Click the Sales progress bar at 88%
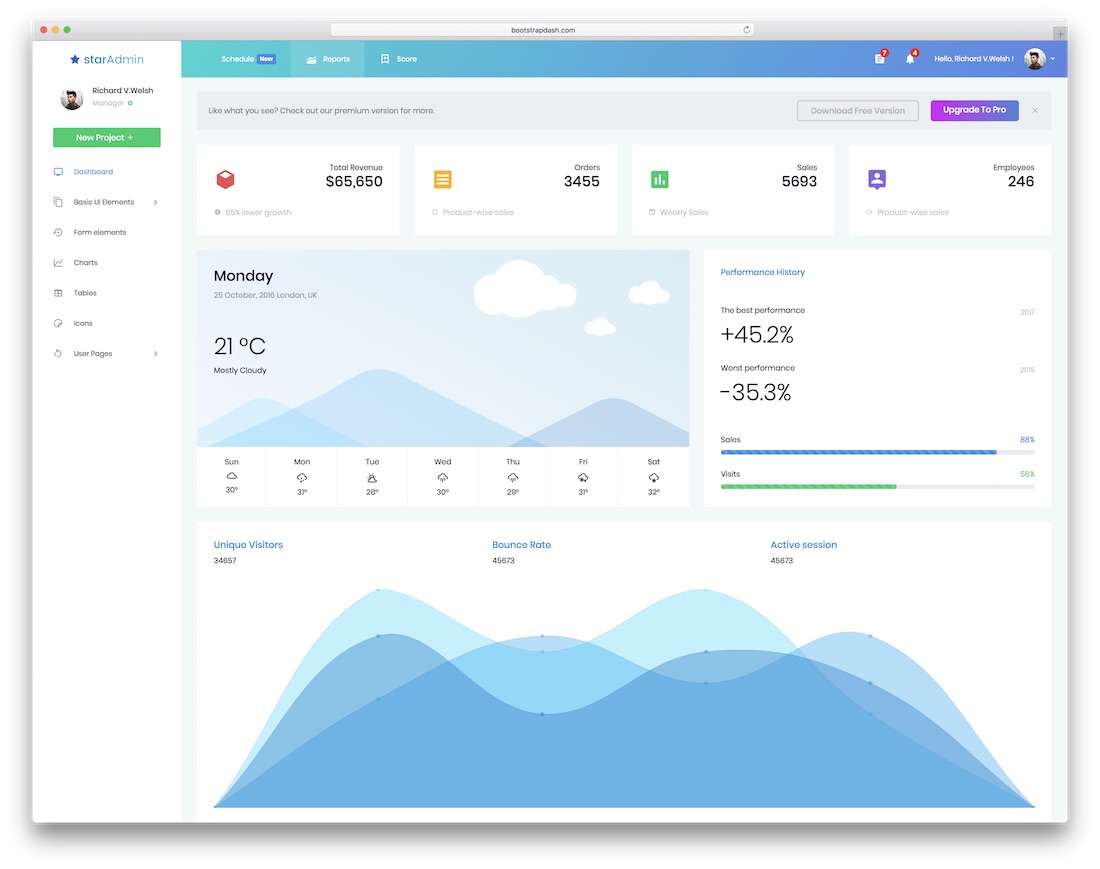 (x=877, y=452)
